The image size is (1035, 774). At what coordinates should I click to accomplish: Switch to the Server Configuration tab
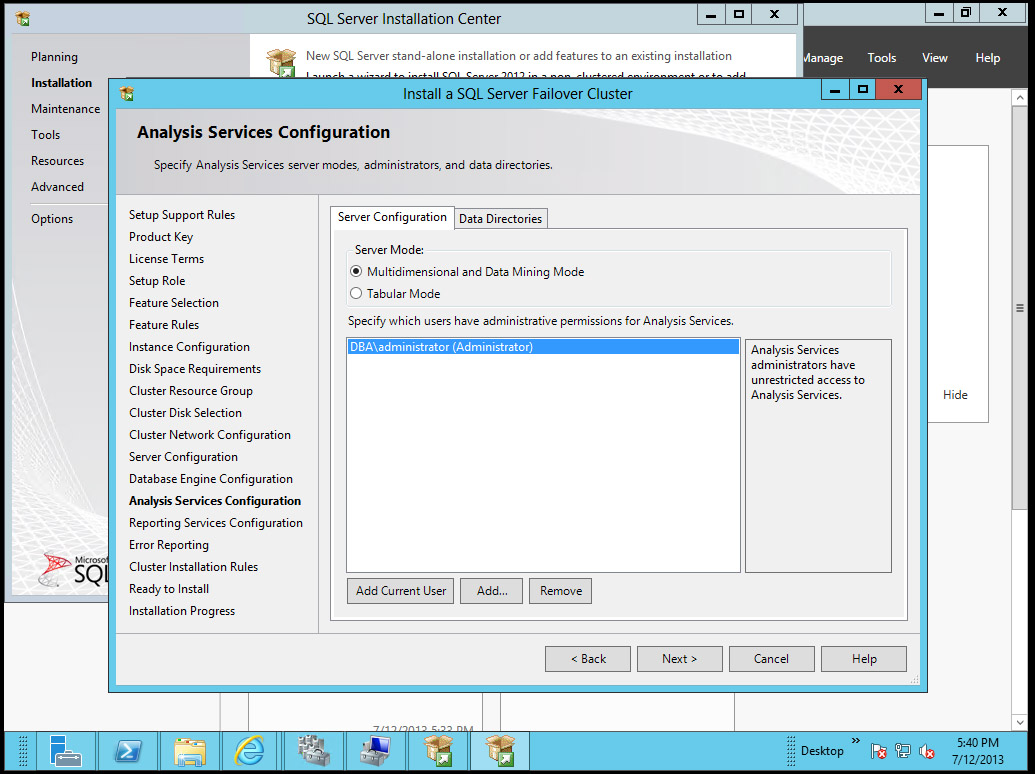point(392,217)
